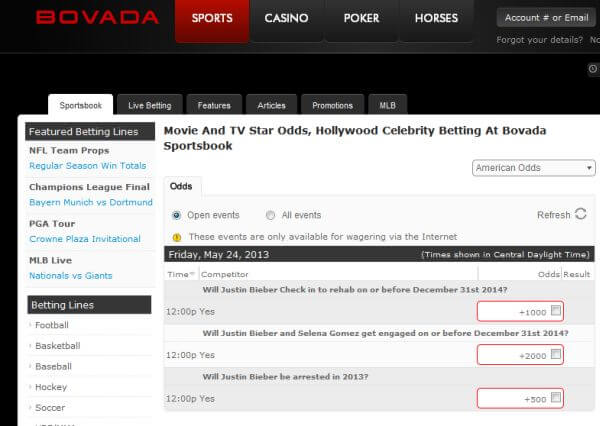Check the +1000 rehab odds checkbox

tap(556, 310)
